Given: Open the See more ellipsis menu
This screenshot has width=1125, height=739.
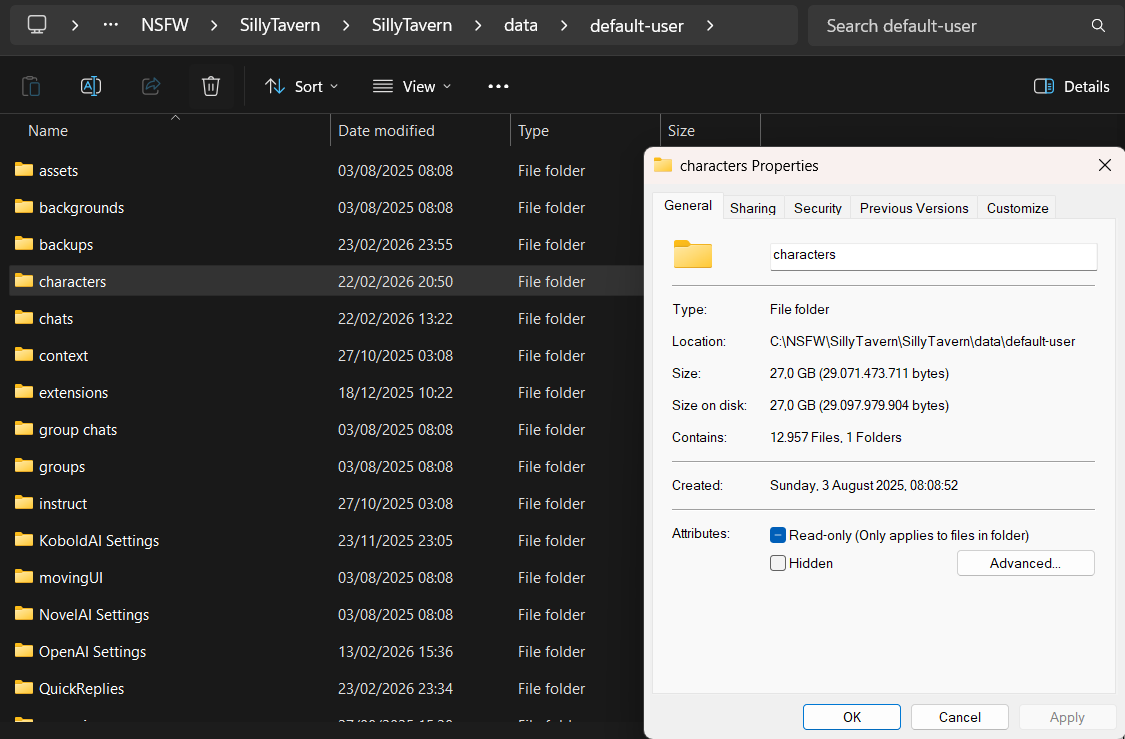Looking at the screenshot, I should click(x=498, y=86).
